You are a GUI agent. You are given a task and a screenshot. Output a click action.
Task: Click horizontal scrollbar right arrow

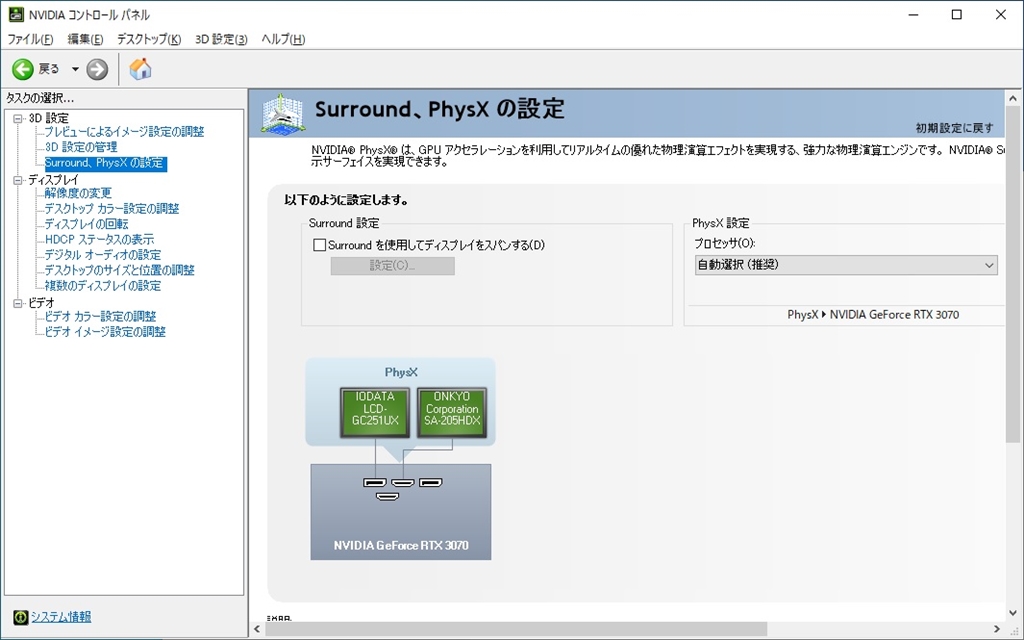point(997,629)
